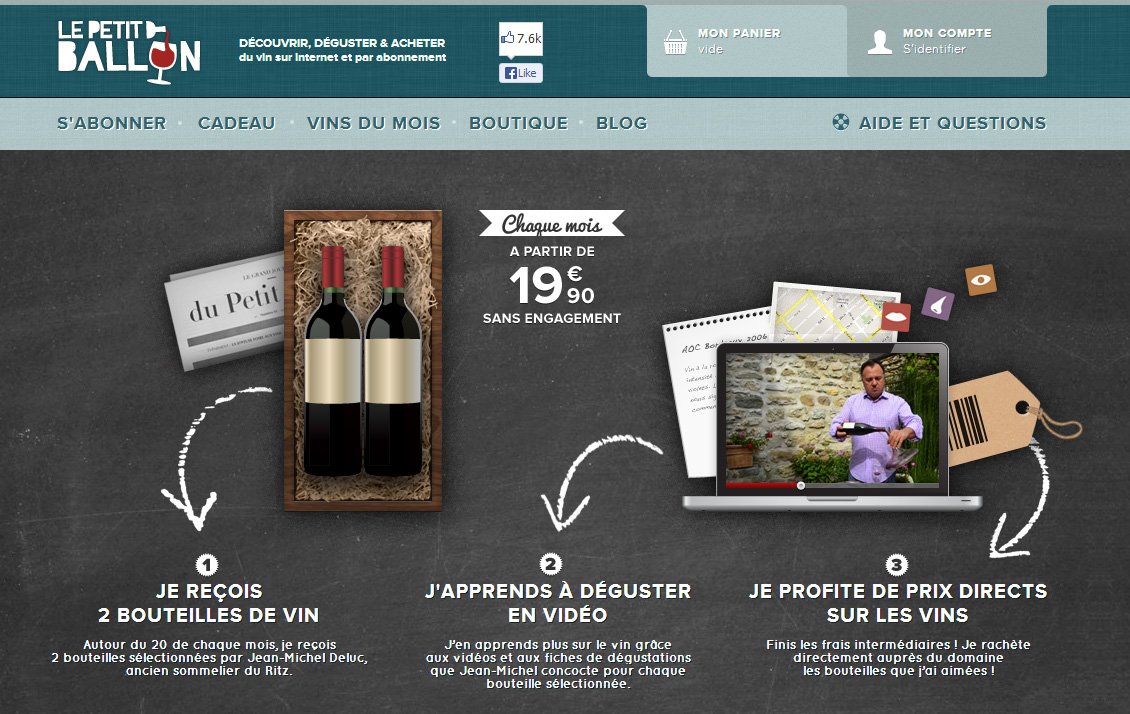Click the shopping basket icon
This screenshot has height=714, width=1130.
pyautogui.click(x=675, y=42)
